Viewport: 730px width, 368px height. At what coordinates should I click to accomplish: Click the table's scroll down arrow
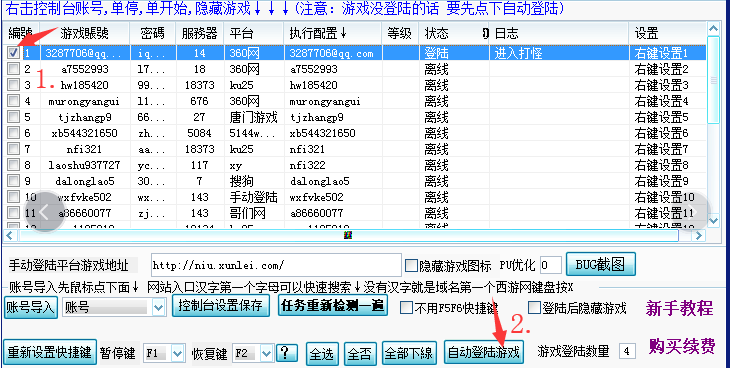pos(713,220)
